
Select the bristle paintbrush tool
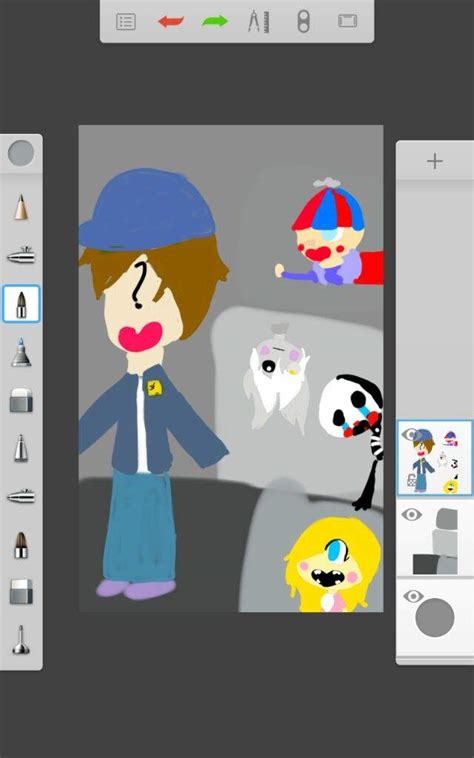21,545
